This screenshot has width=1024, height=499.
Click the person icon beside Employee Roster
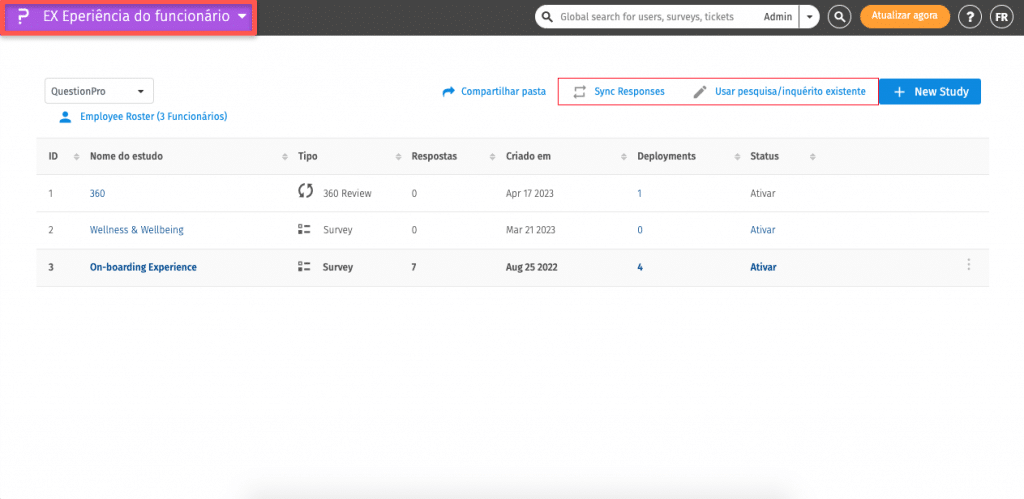click(x=65, y=117)
